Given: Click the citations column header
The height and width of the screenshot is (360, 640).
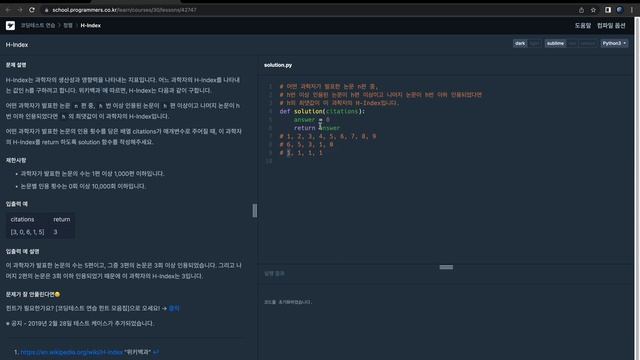Looking at the screenshot, I should 22,219.
